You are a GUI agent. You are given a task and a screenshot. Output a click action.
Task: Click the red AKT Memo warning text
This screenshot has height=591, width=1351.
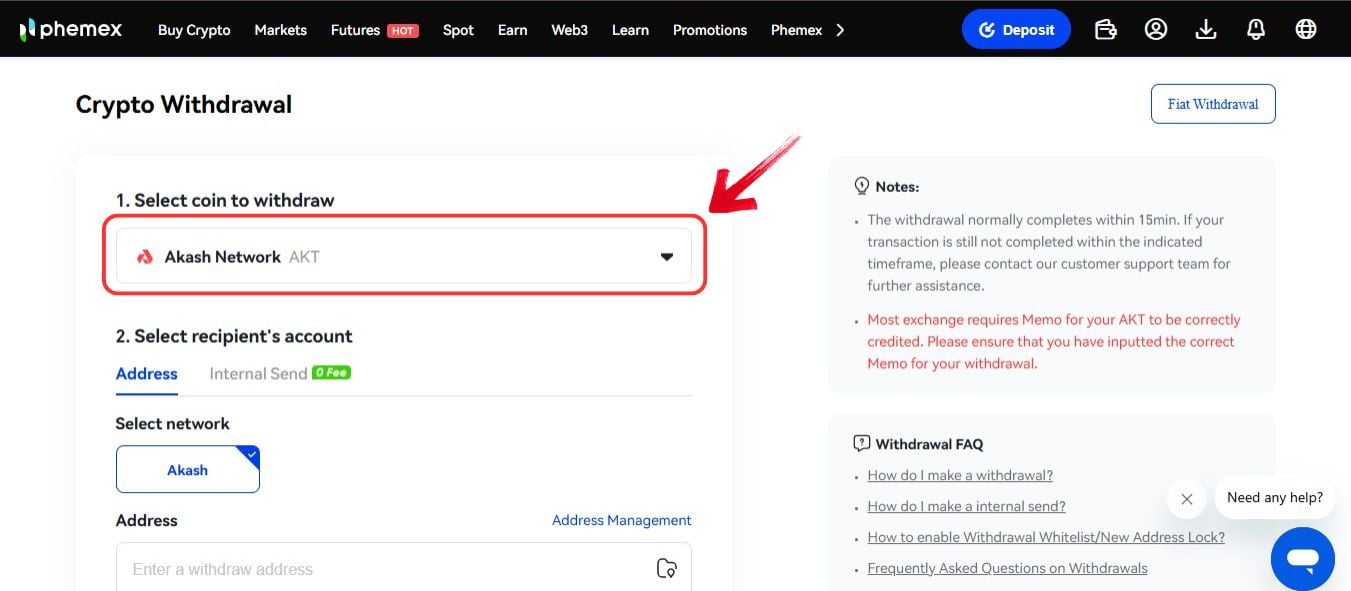[x=1053, y=342]
